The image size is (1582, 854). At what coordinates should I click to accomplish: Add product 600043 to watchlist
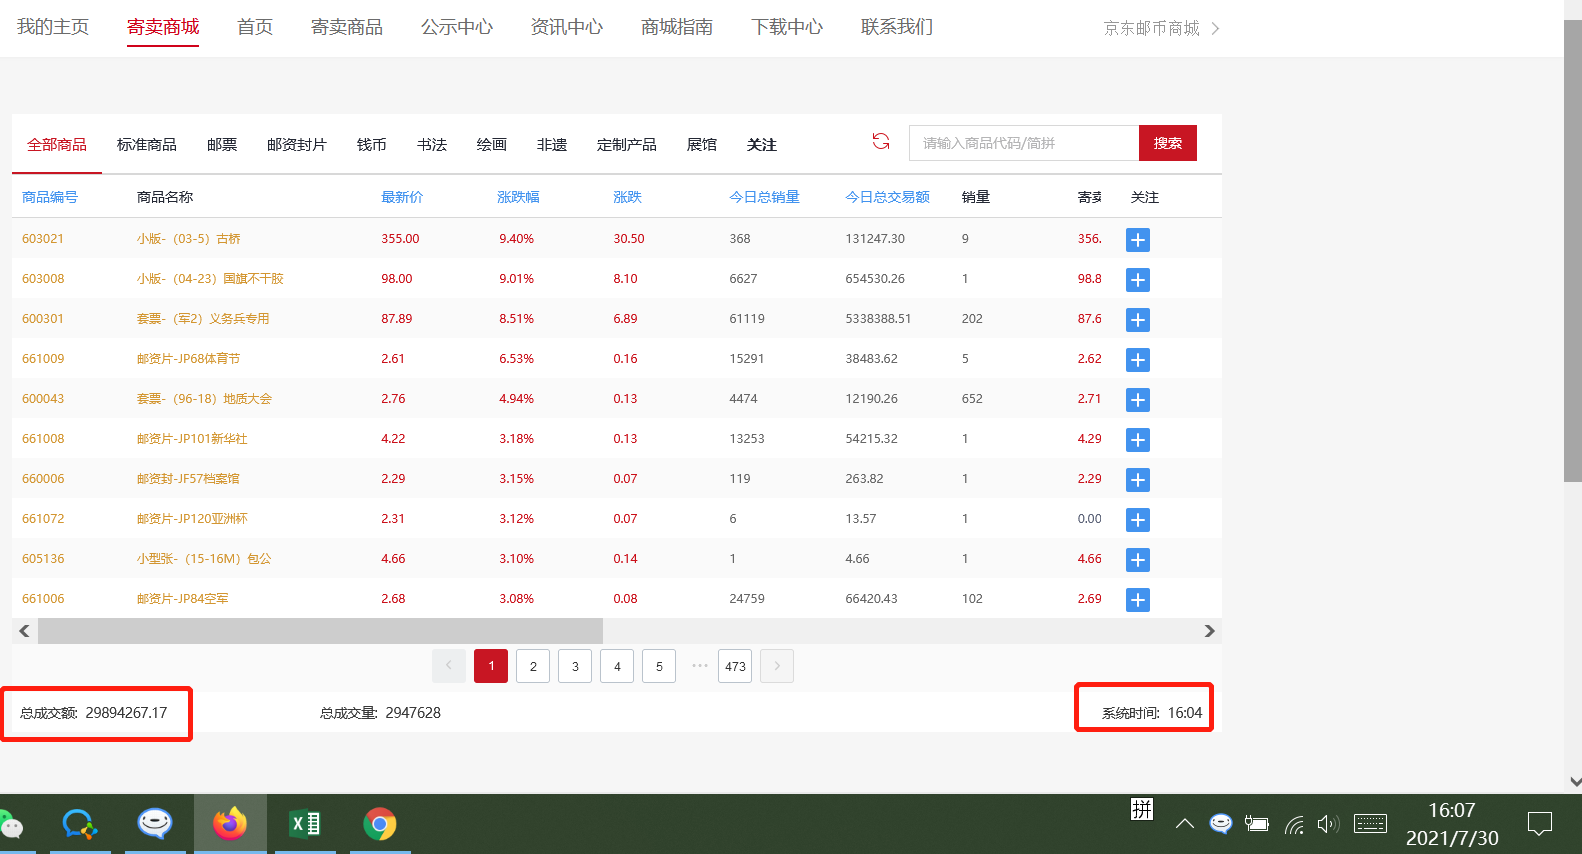(1138, 400)
